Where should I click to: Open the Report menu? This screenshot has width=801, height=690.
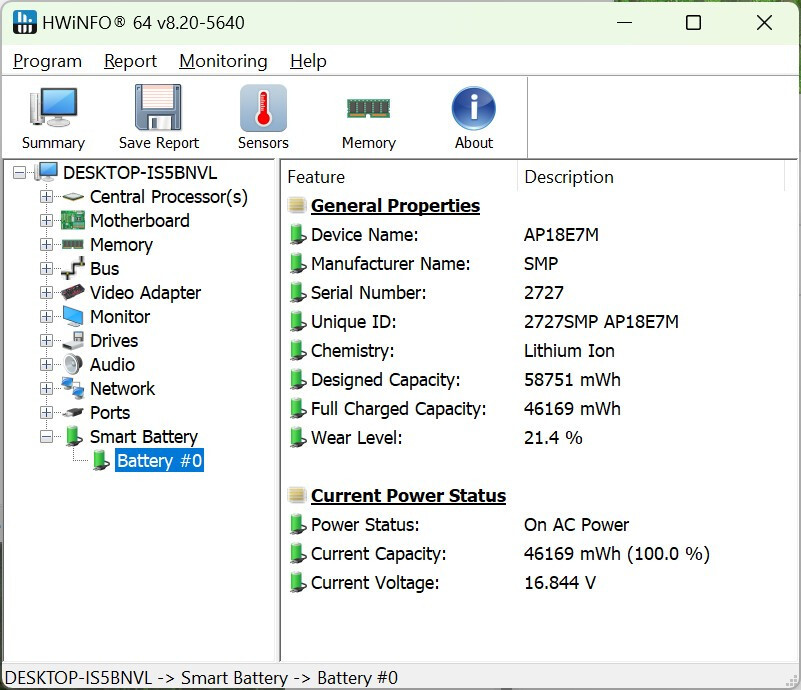pyautogui.click(x=130, y=61)
